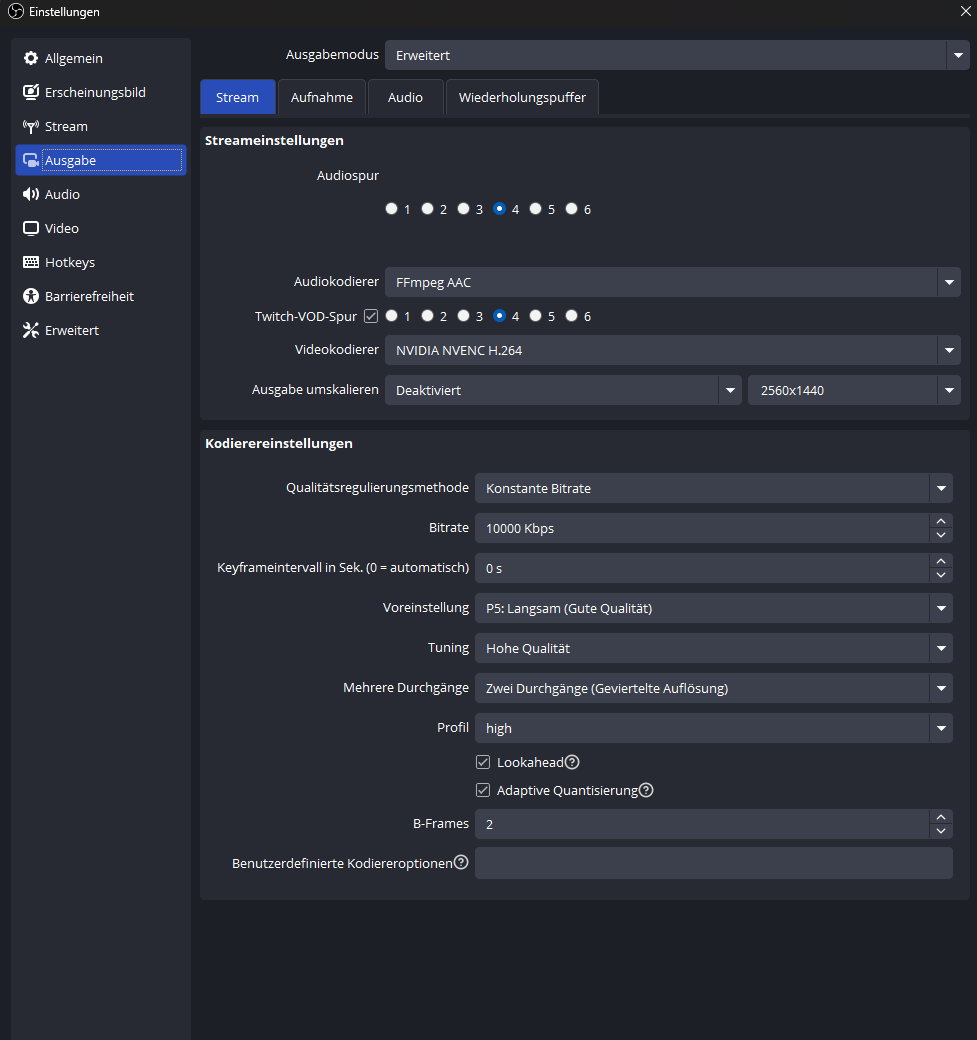
Task: Disable the Lookahead checkbox
Action: tap(483, 762)
